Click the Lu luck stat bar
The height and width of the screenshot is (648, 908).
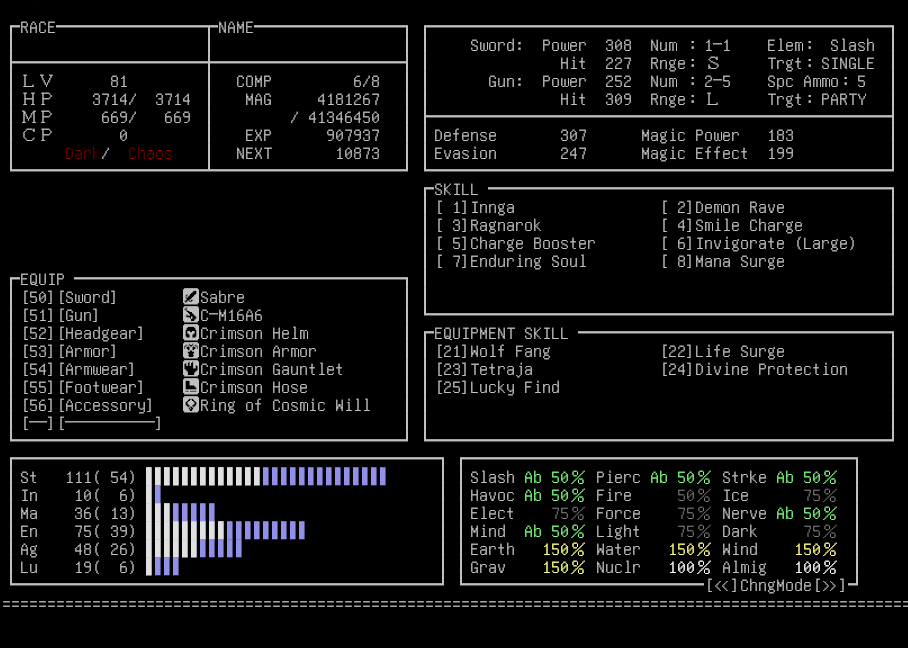163,566
